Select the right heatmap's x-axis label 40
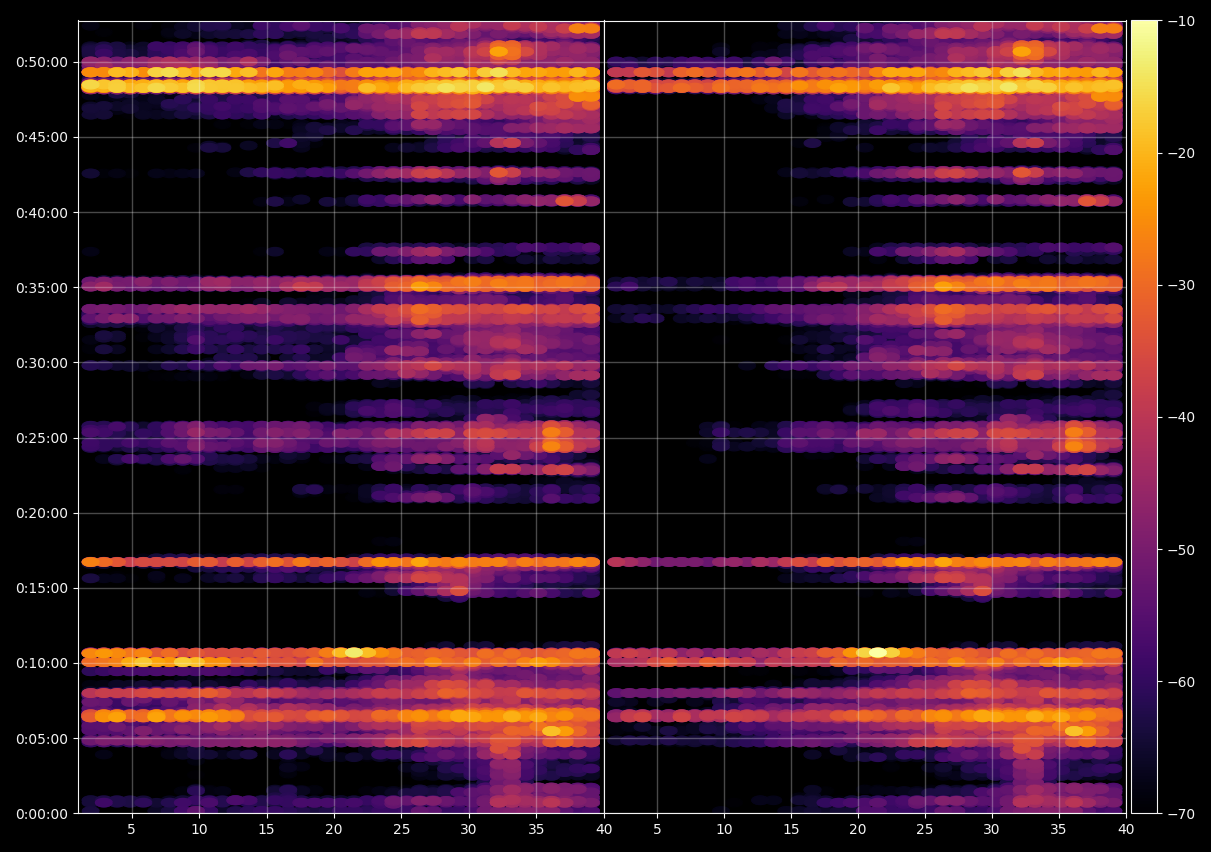The height and width of the screenshot is (852, 1211). click(1126, 829)
